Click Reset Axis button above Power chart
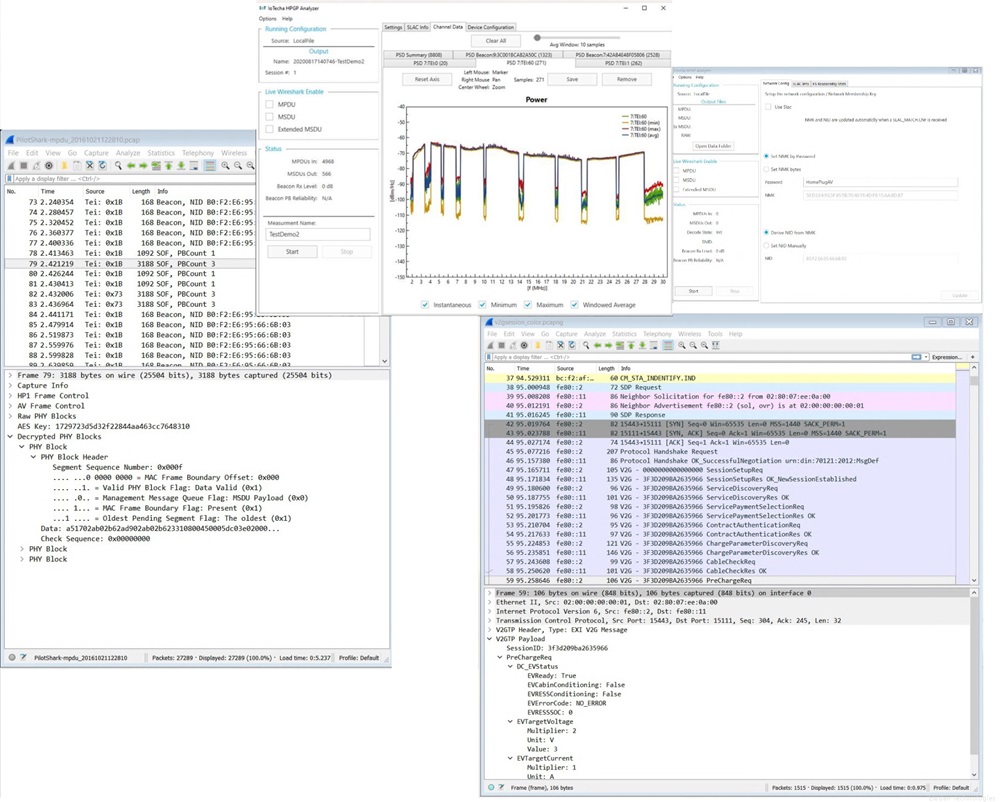Viewport: 1000px width, 802px height. point(427,79)
